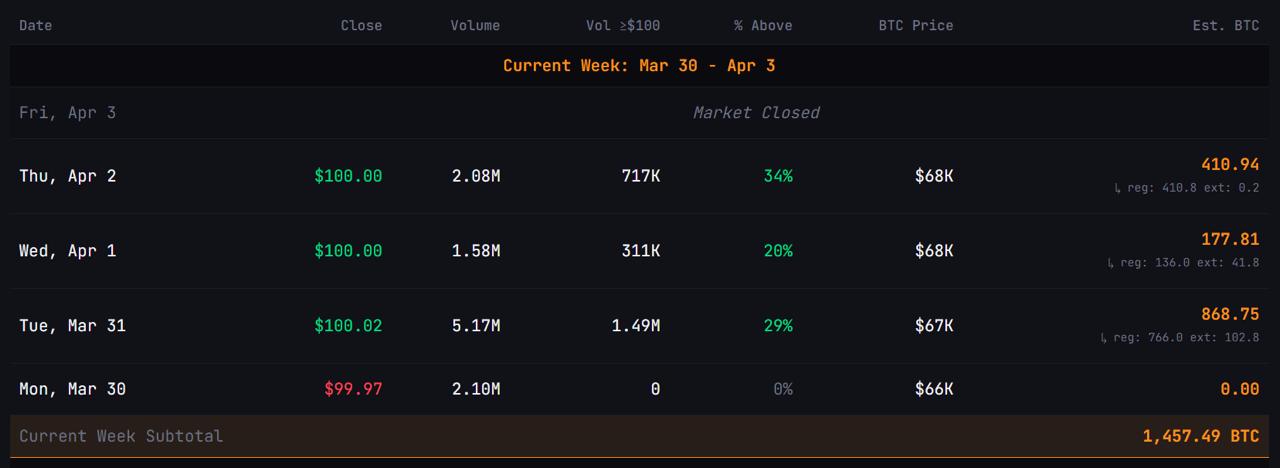Open the Thu, Apr 2 row
1280x468 pixels.
click(x=67, y=176)
